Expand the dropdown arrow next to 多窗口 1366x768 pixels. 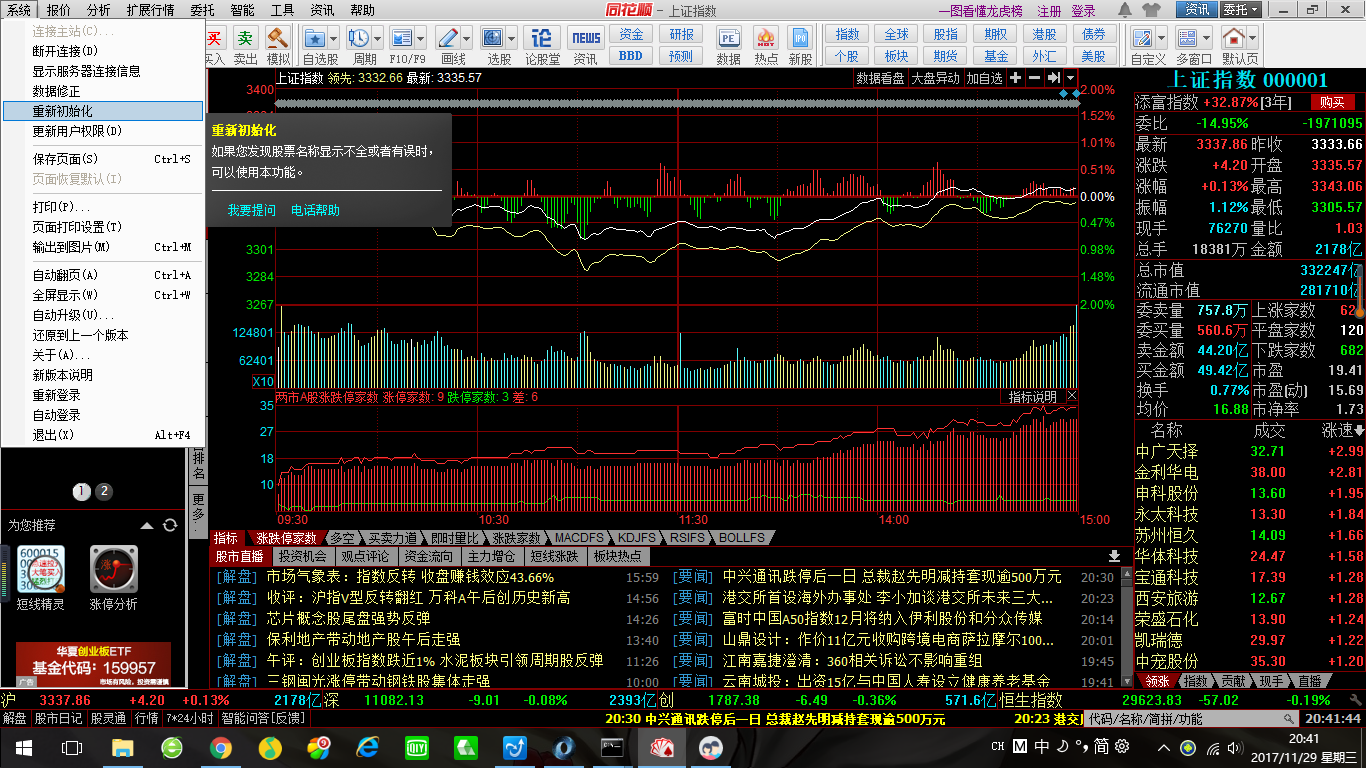point(1208,38)
